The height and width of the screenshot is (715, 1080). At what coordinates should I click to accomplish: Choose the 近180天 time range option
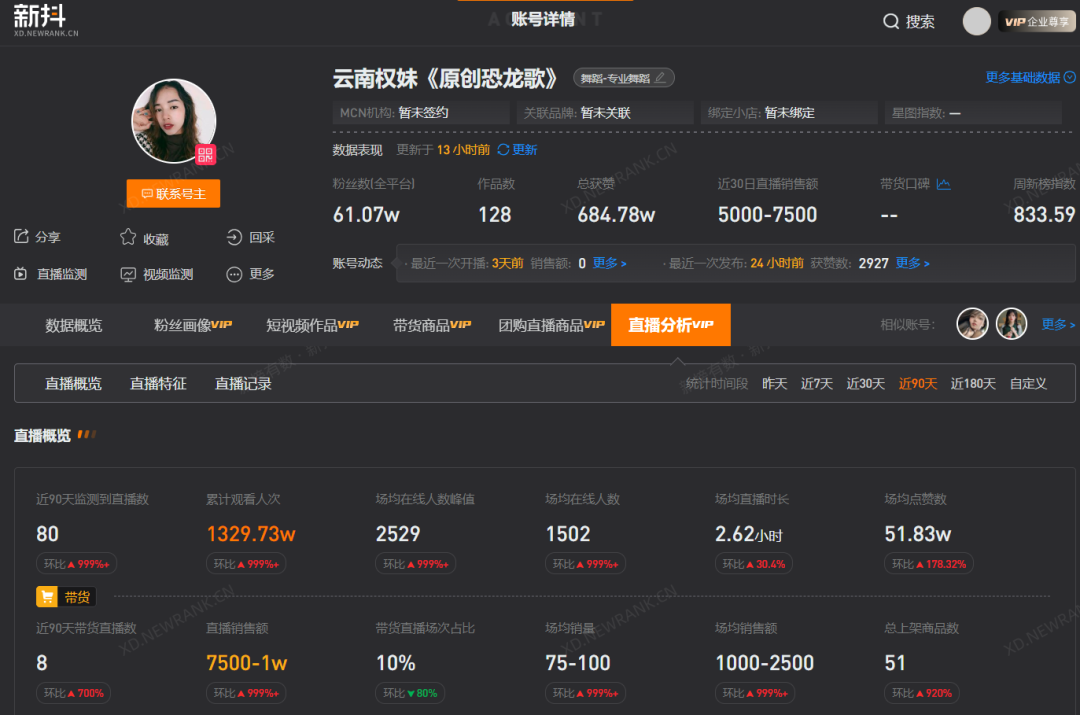[973, 383]
